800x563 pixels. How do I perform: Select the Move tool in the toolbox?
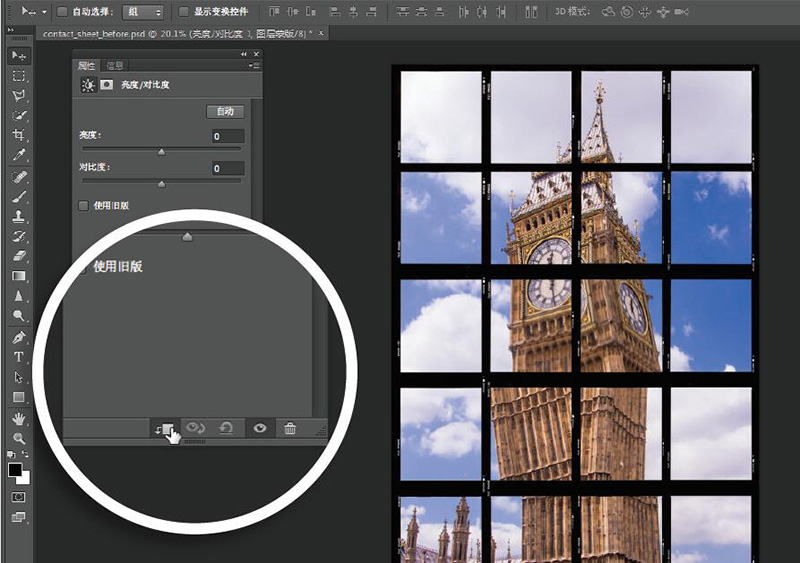click(19, 55)
